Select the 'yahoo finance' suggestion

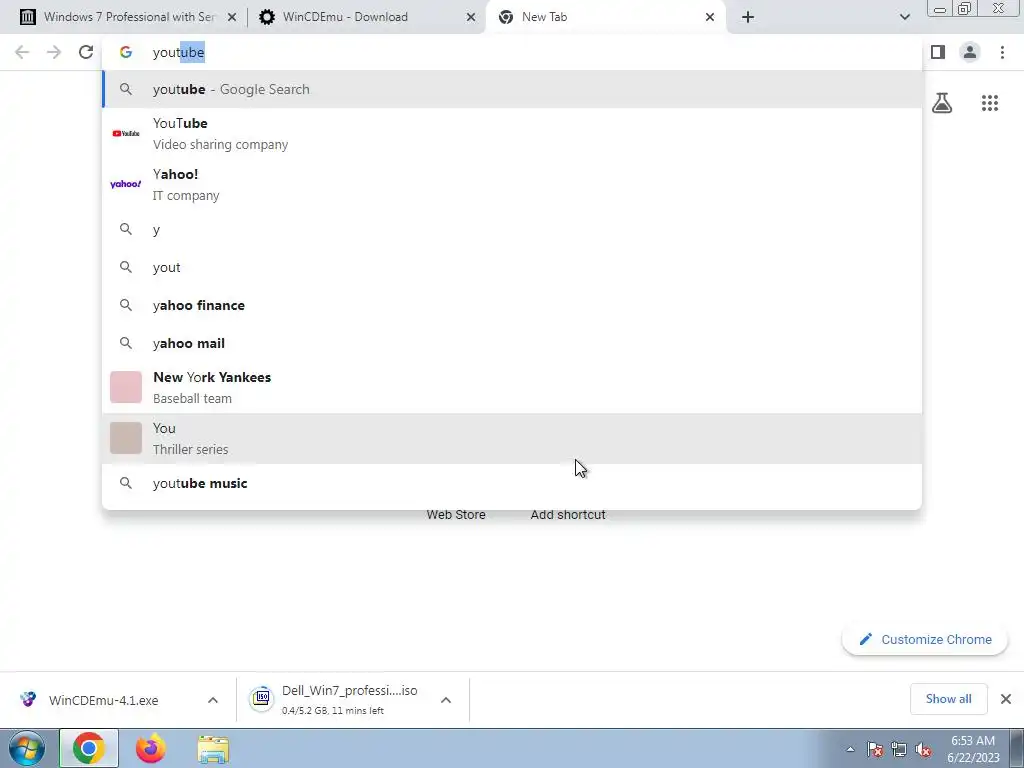point(512,305)
